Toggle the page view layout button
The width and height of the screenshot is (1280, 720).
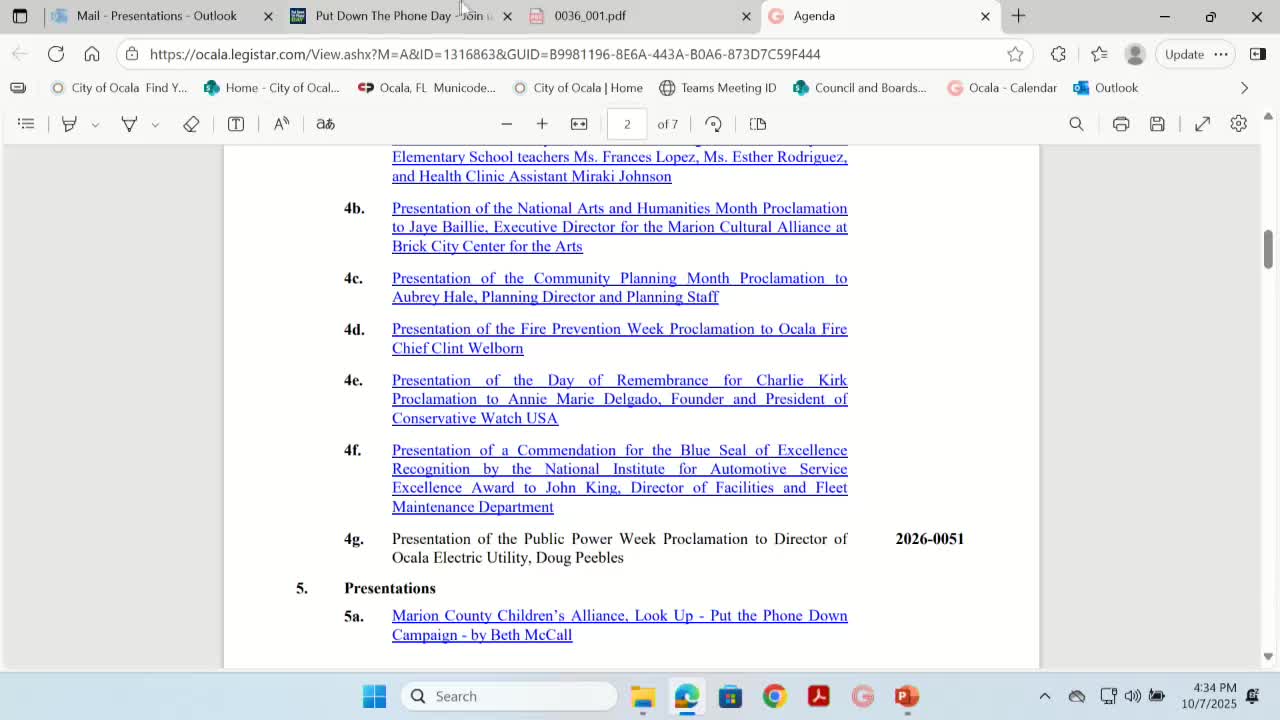click(758, 124)
